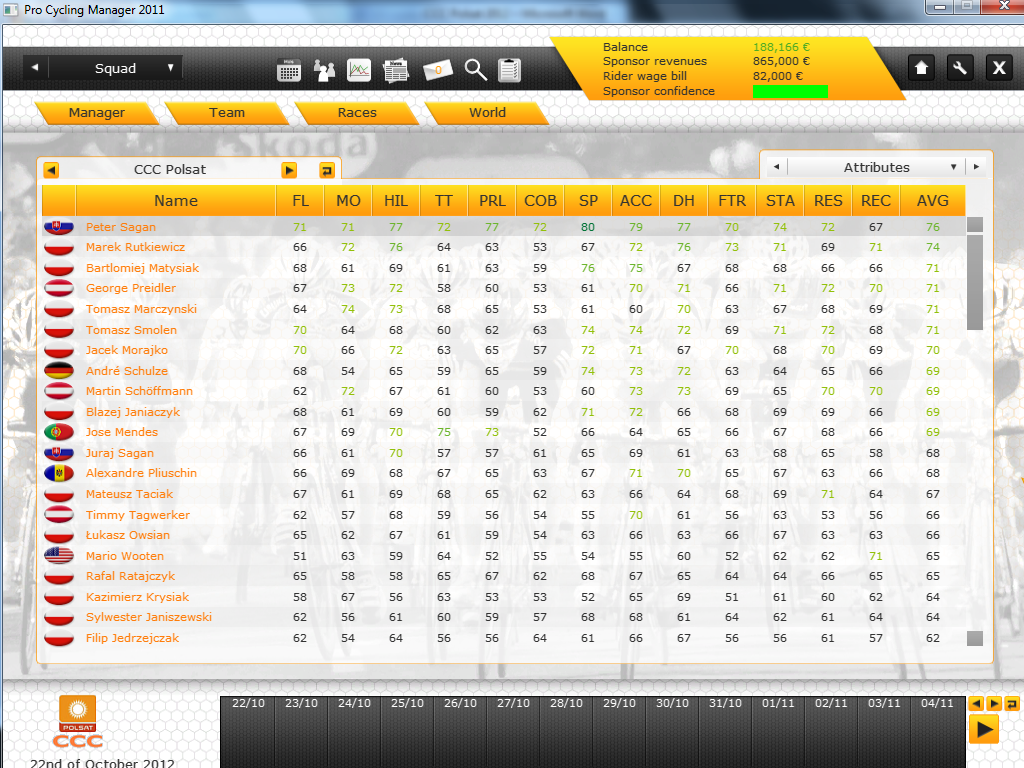
Task: Click Slovak flag next to Juraj Sagan
Action: coord(59,453)
